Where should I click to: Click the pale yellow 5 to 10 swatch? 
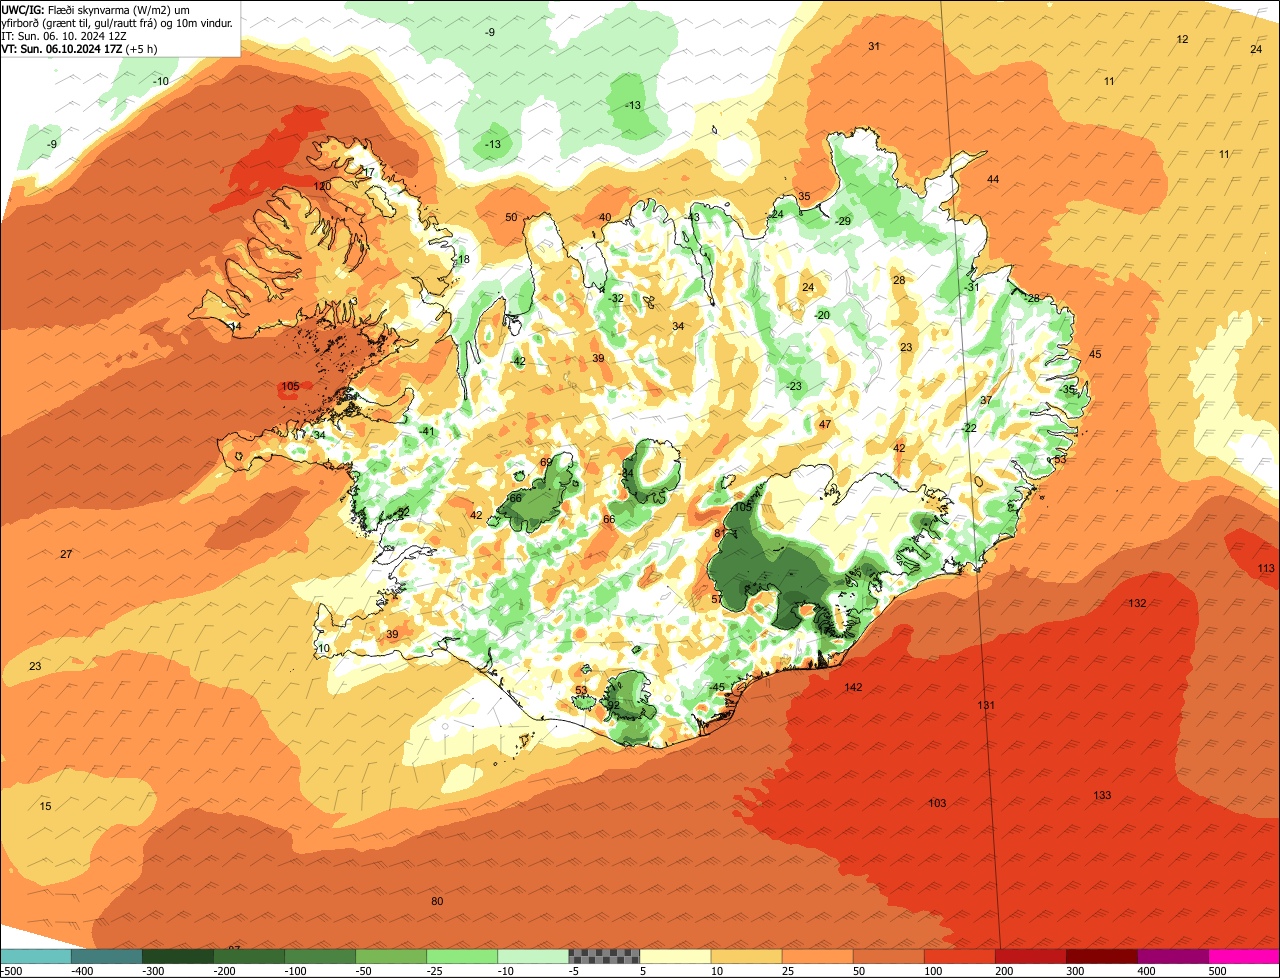point(675,956)
